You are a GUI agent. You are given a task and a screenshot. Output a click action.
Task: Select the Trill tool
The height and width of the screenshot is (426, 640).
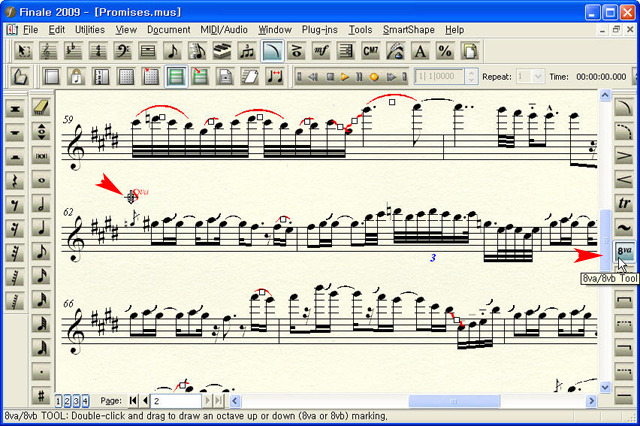[x=624, y=204]
